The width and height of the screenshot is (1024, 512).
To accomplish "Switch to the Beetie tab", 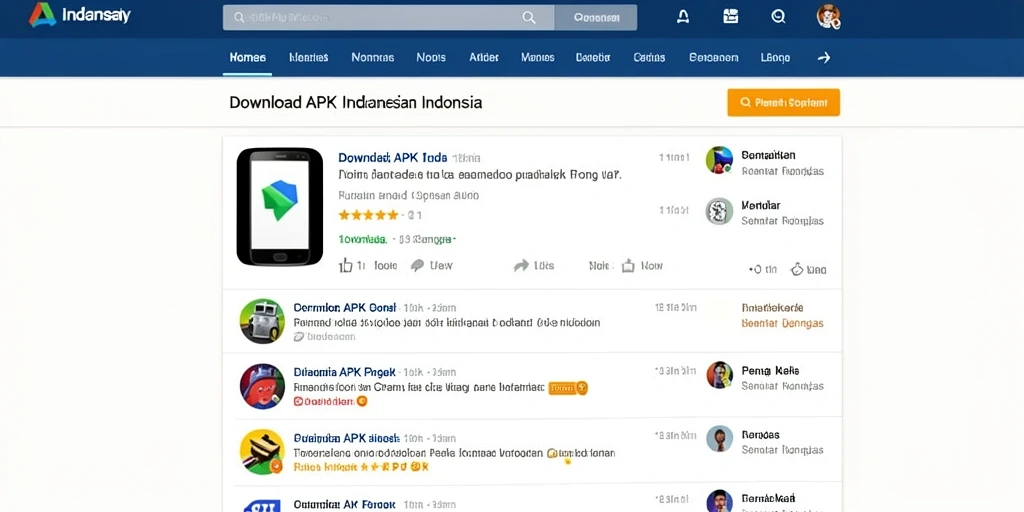I will pos(593,57).
